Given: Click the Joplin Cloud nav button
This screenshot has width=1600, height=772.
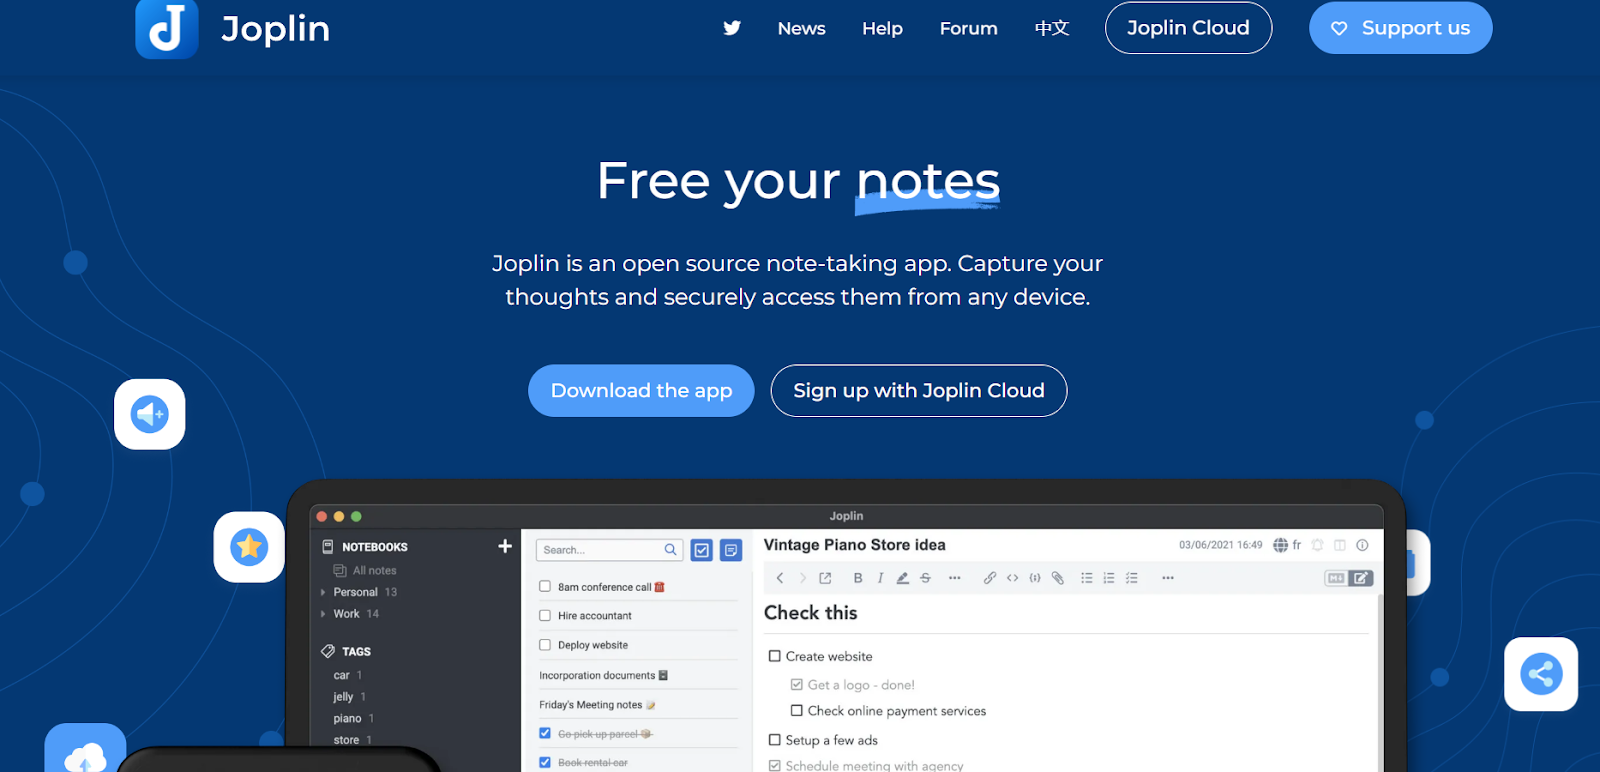Looking at the screenshot, I should pyautogui.click(x=1188, y=28).
